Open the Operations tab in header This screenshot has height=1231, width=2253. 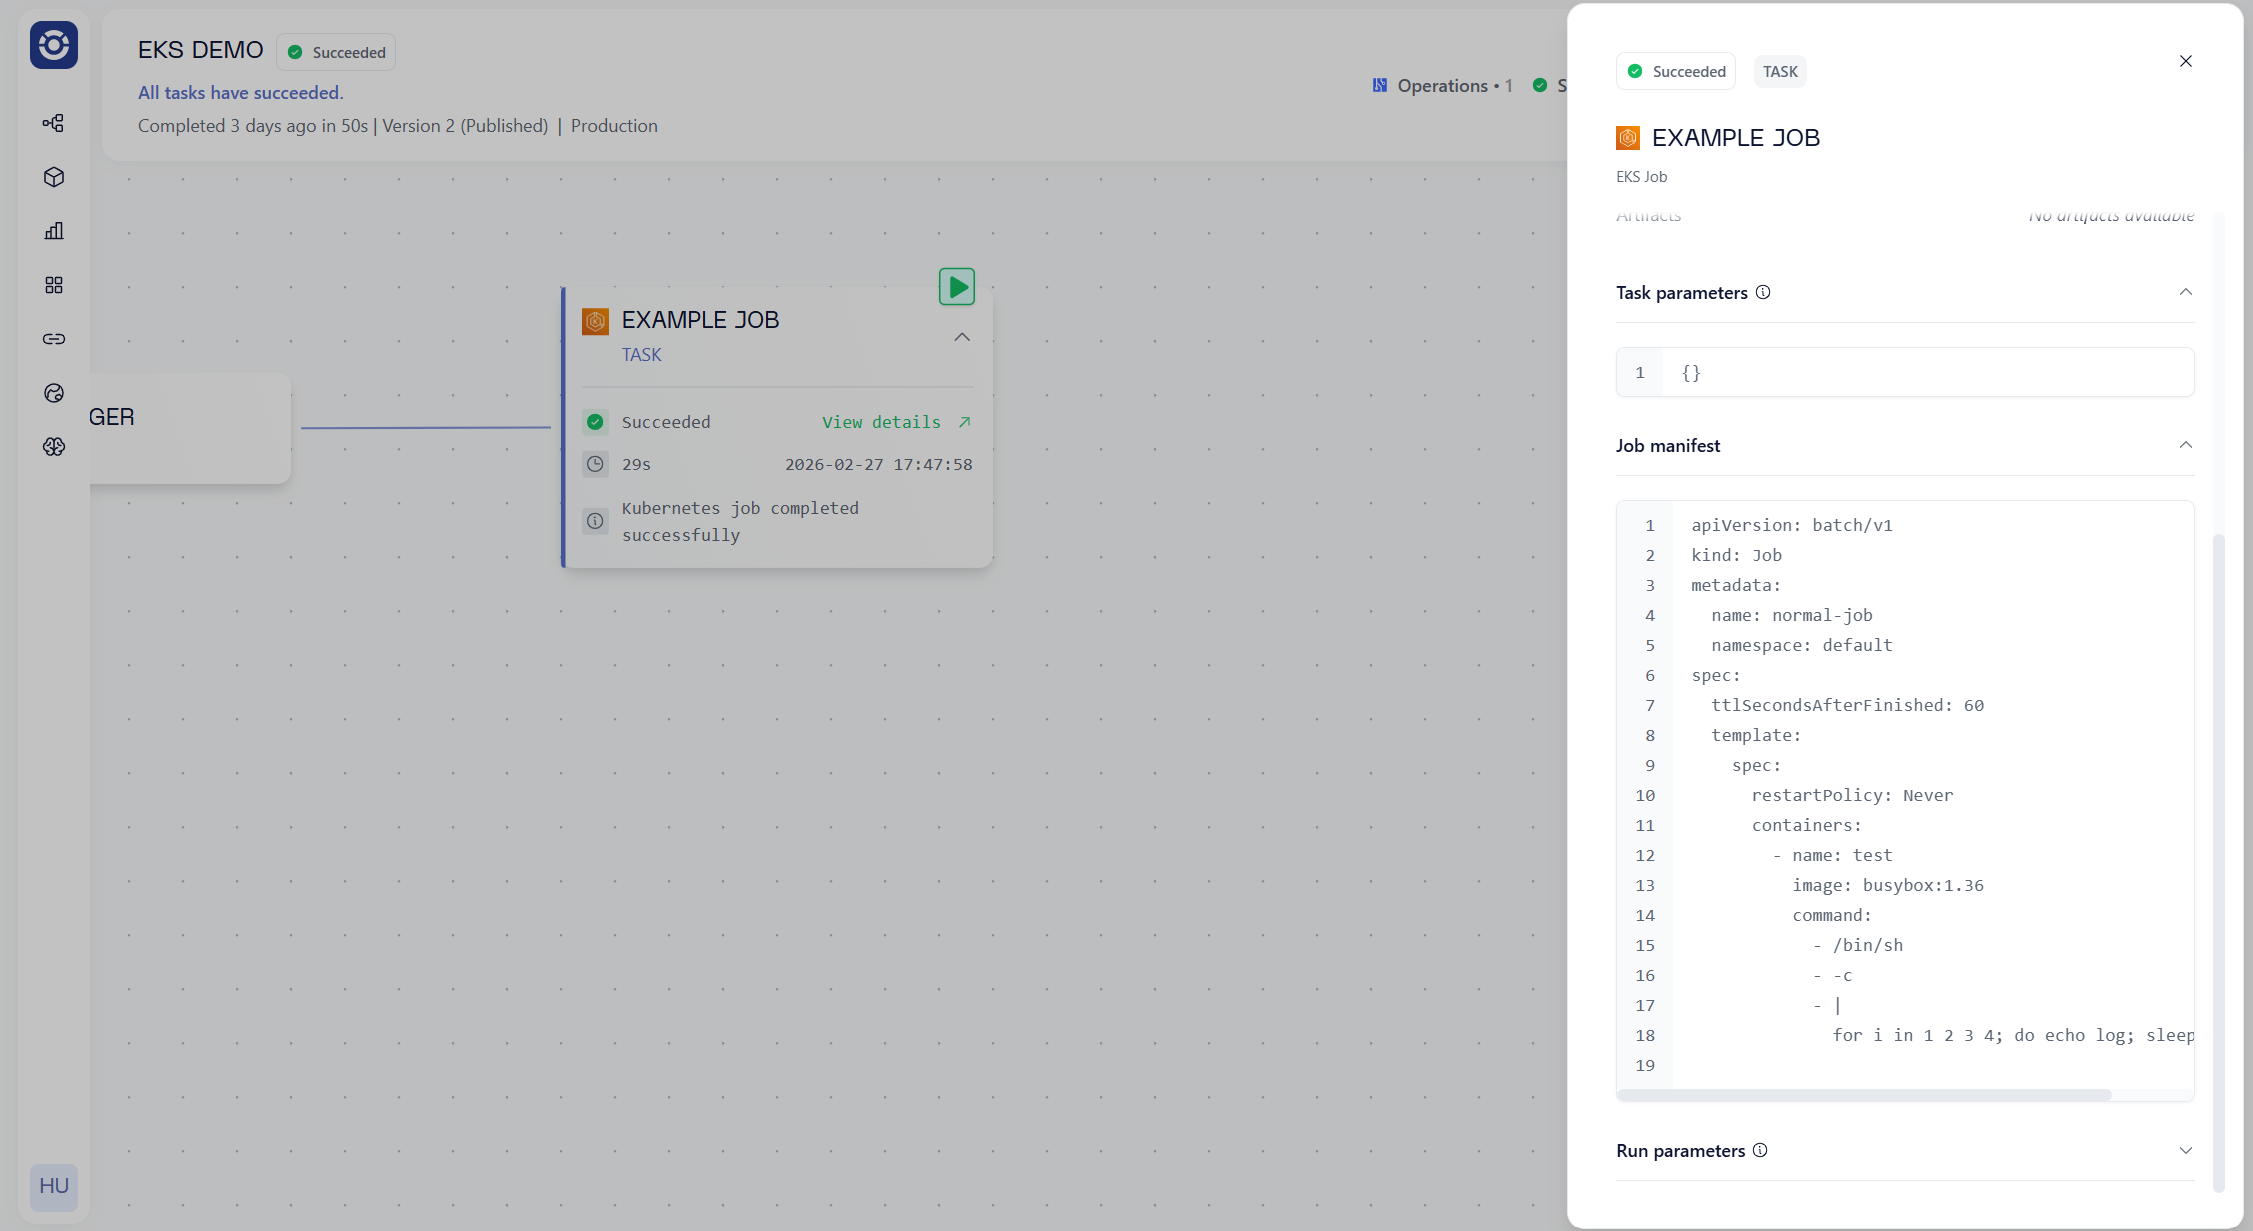1442,86
